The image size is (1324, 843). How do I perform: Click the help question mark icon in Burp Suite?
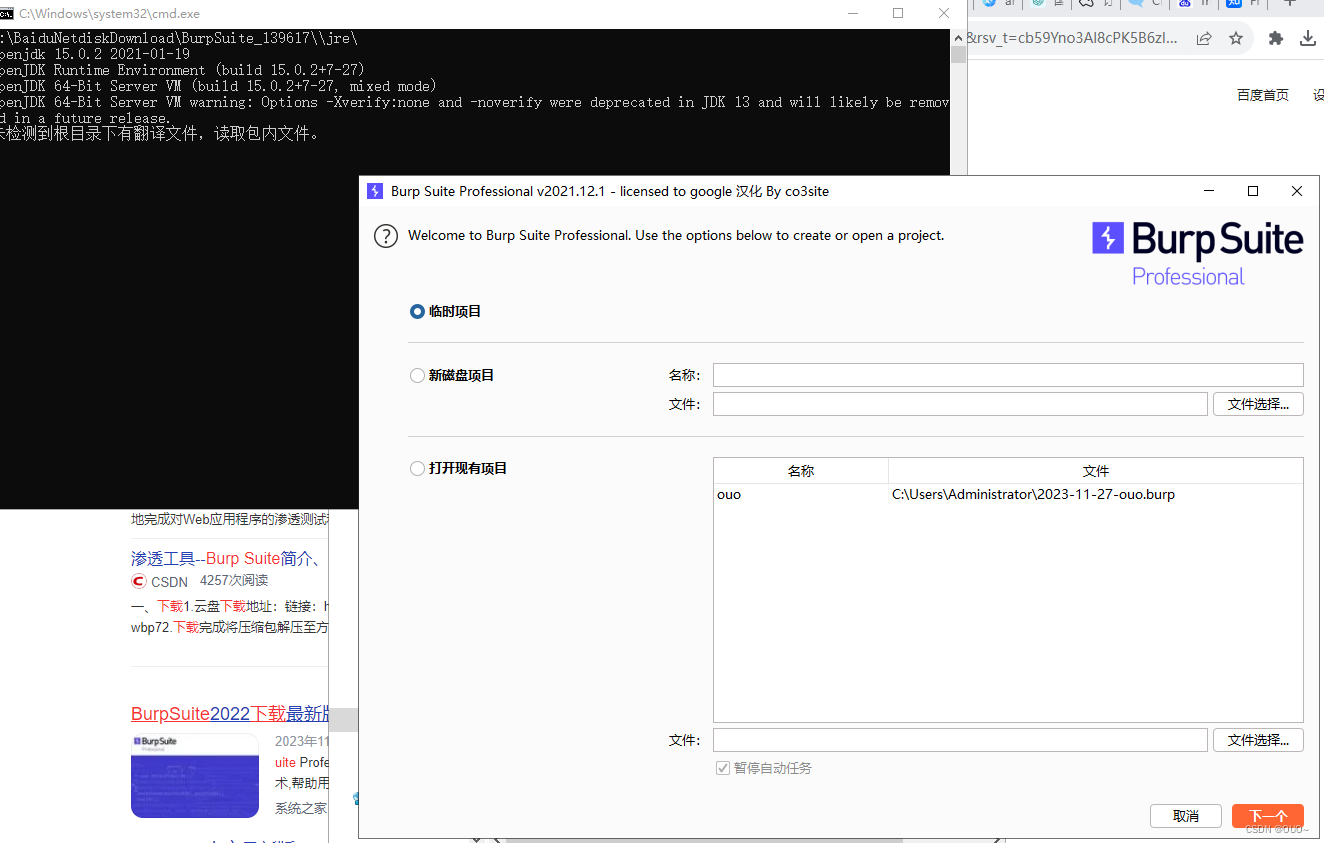point(386,236)
